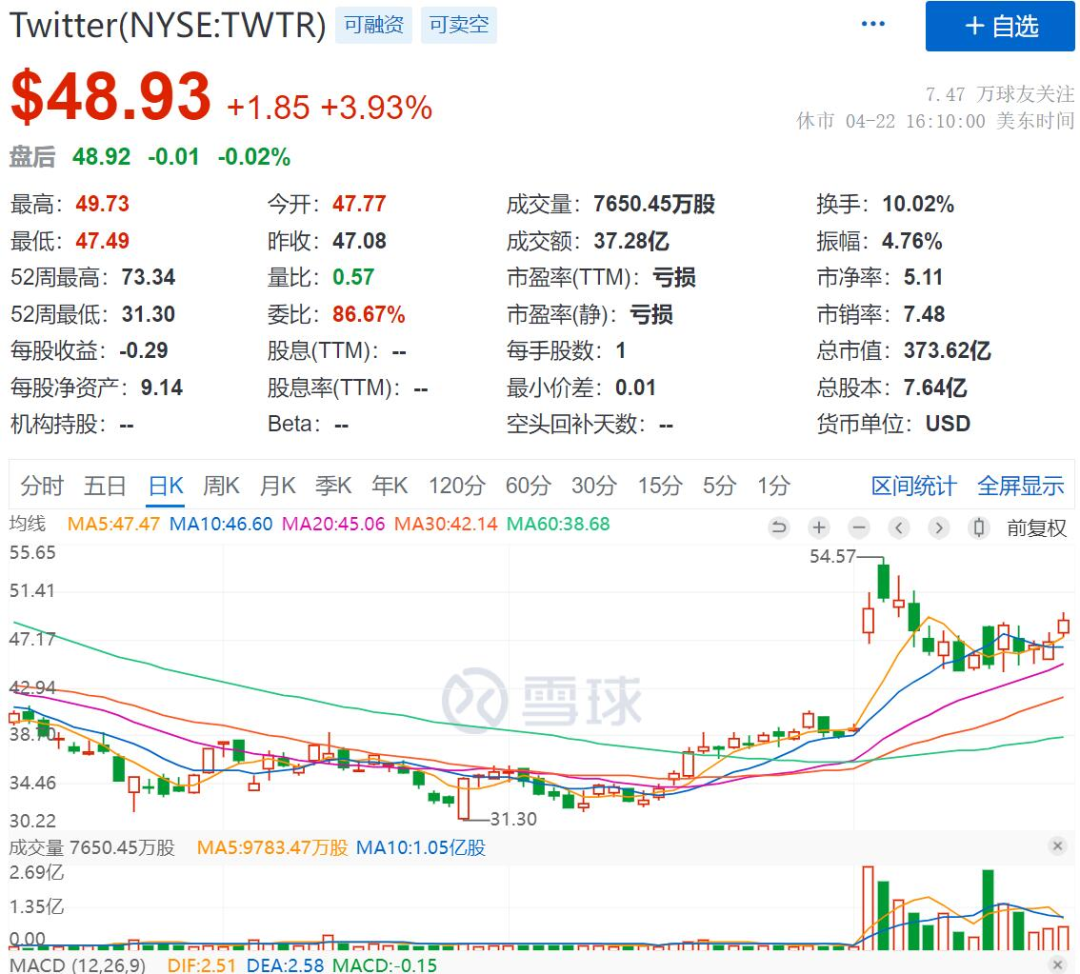1080x974 pixels.
Task: Select the 年K chart tab
Action: [390, 486]
